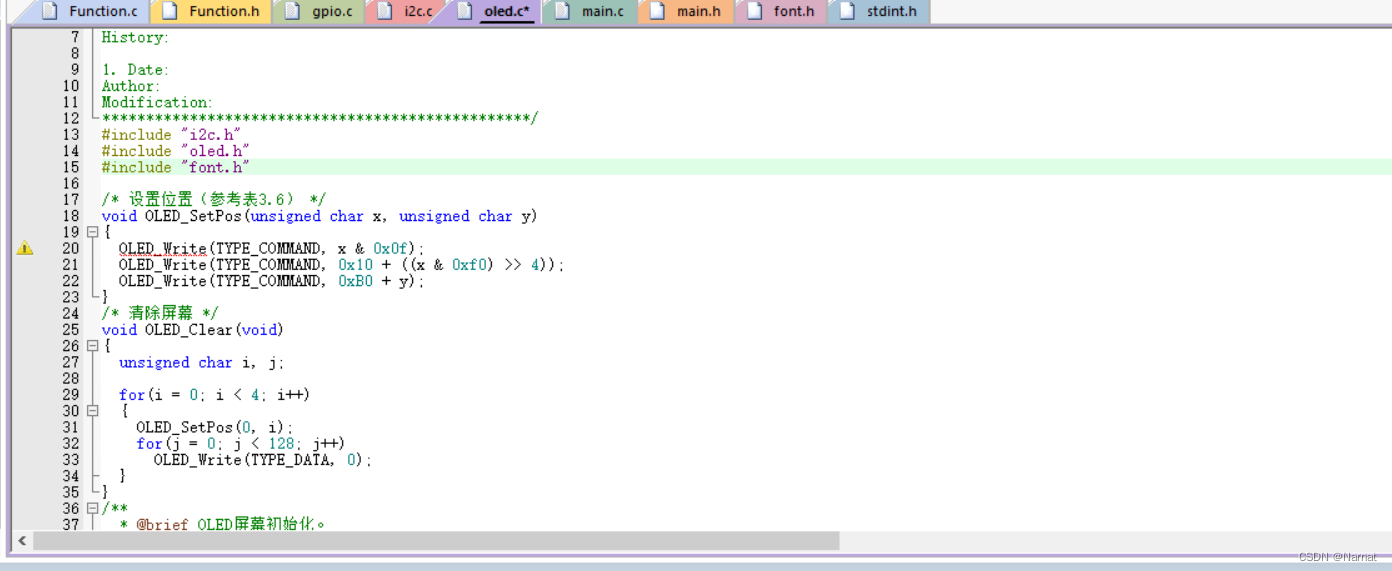Click the /* 清除屏幕 */ comment on line 24
The width and height of the screenshot is (1392, 571).
click(x=160, y=313)
